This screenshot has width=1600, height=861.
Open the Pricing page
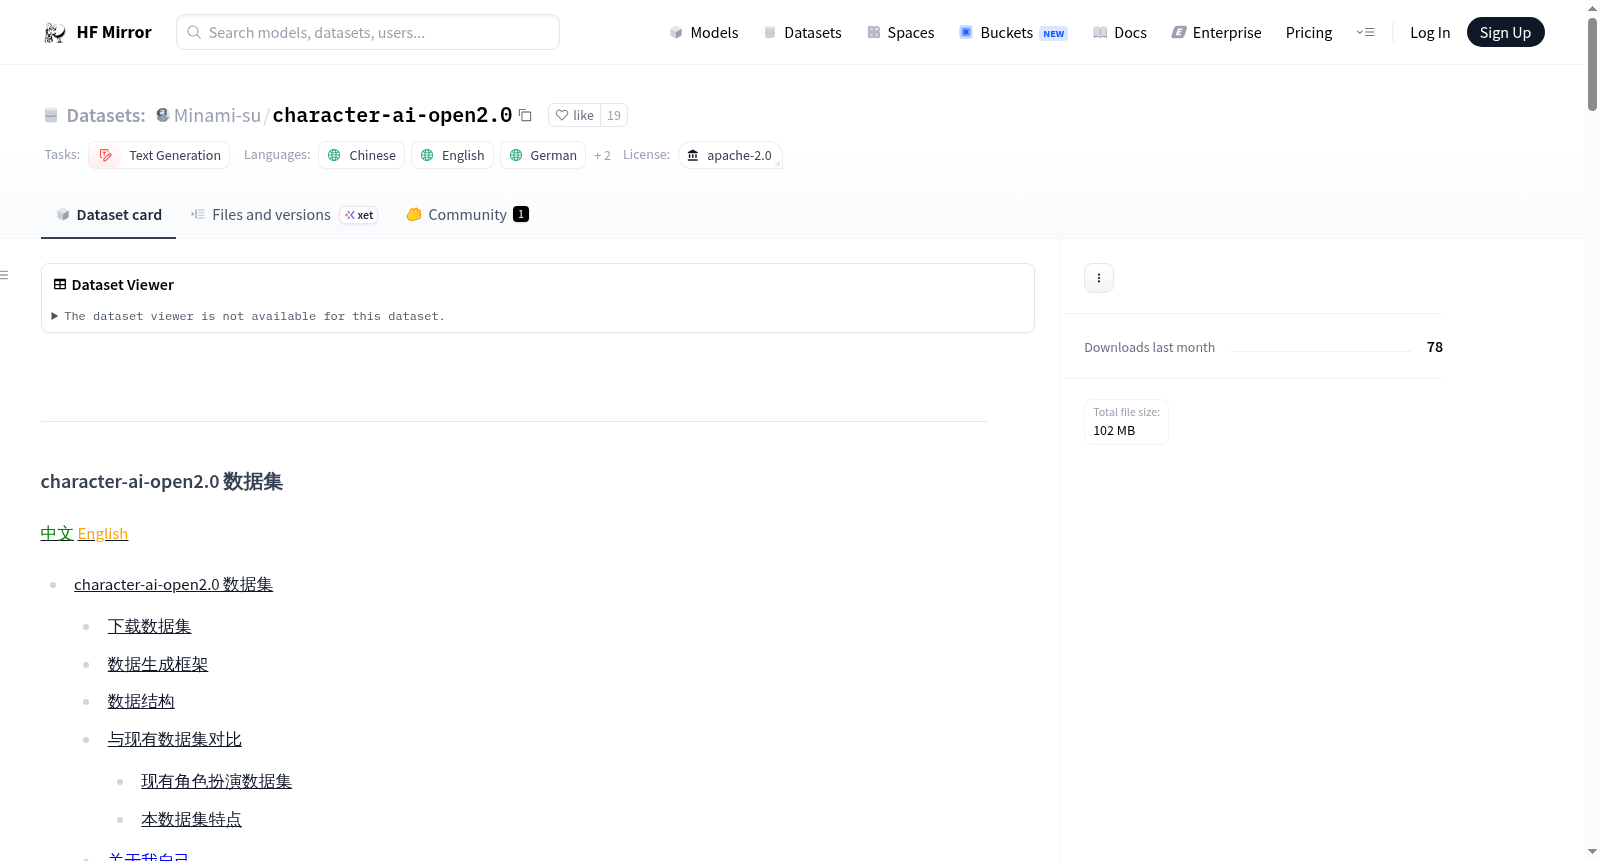pyautogui.click(x=1309, y=32)
